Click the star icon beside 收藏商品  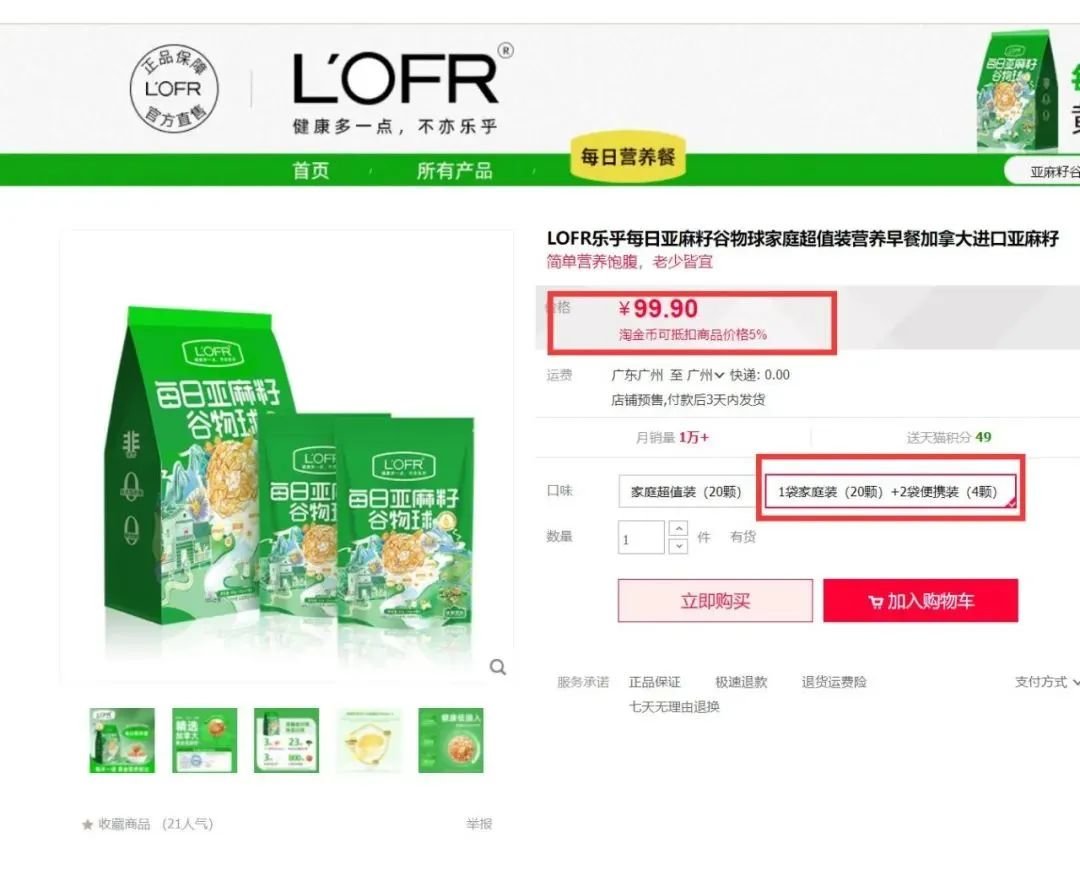pos(87,824)
